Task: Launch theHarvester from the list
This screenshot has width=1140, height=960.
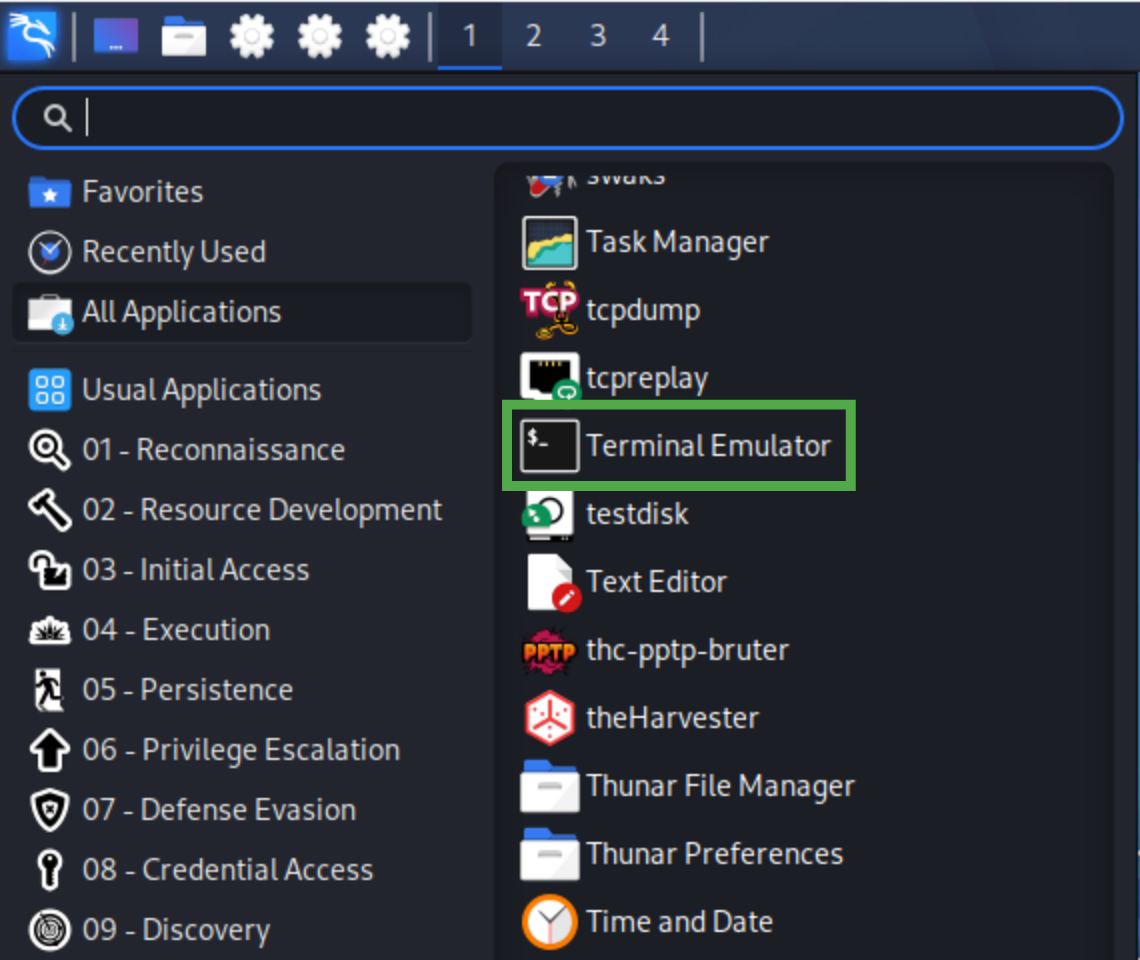Action: pyautogui.click(x=803, y=718)
